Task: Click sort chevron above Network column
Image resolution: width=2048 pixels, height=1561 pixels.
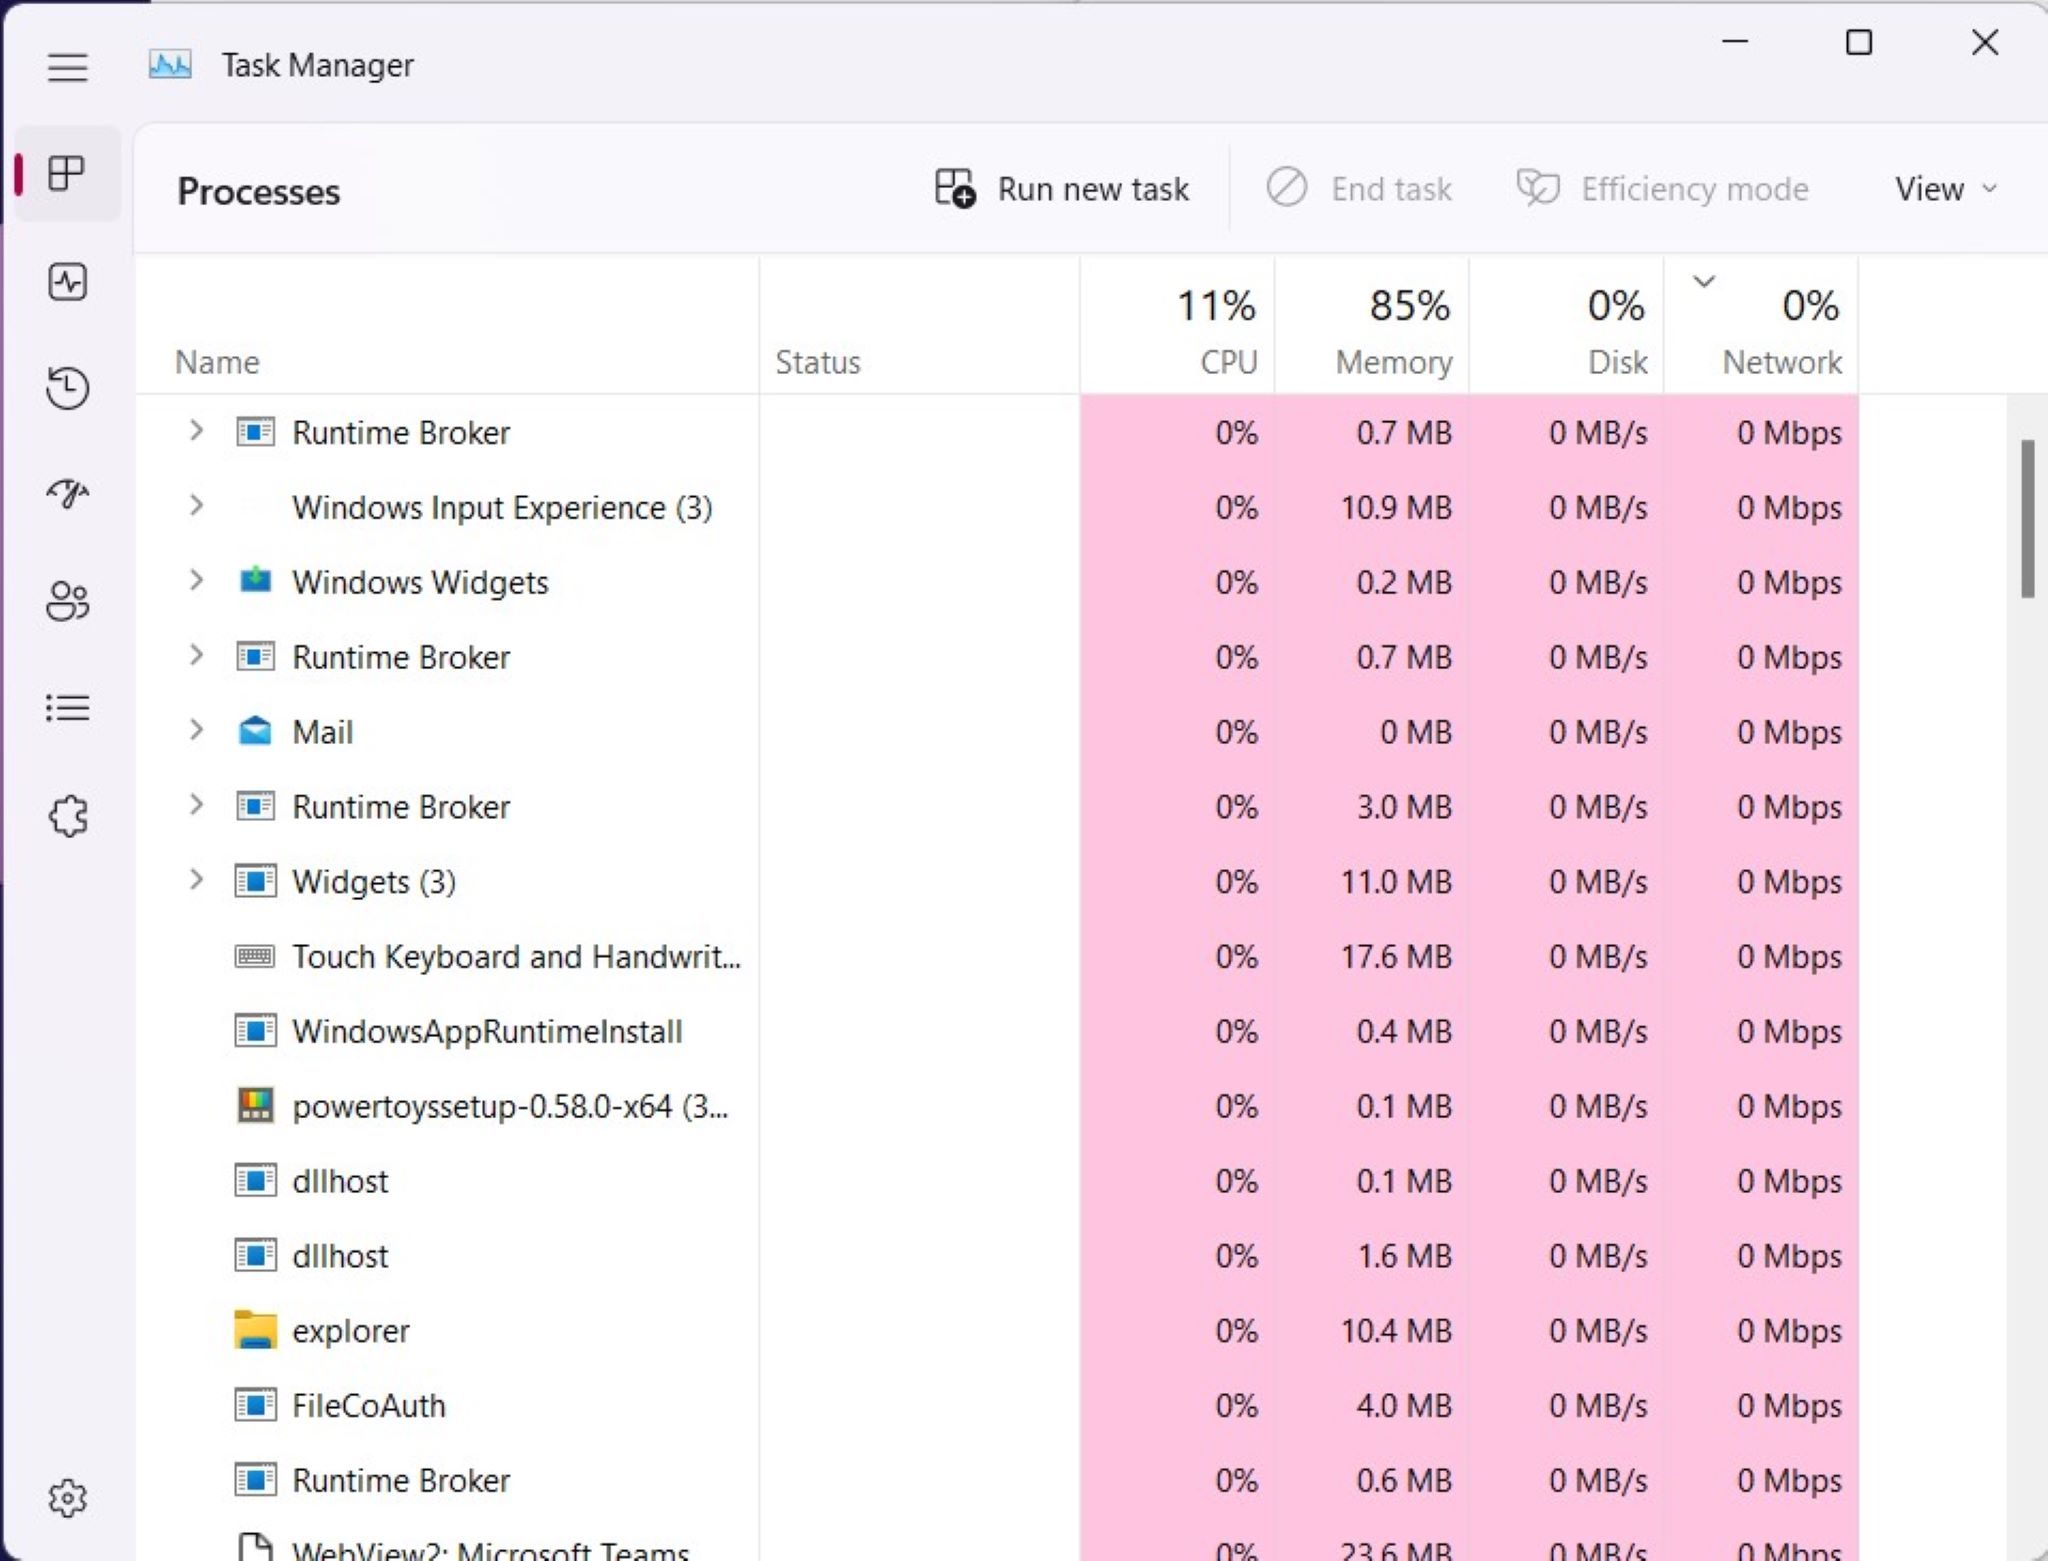Action: (x=1704, y=282)
